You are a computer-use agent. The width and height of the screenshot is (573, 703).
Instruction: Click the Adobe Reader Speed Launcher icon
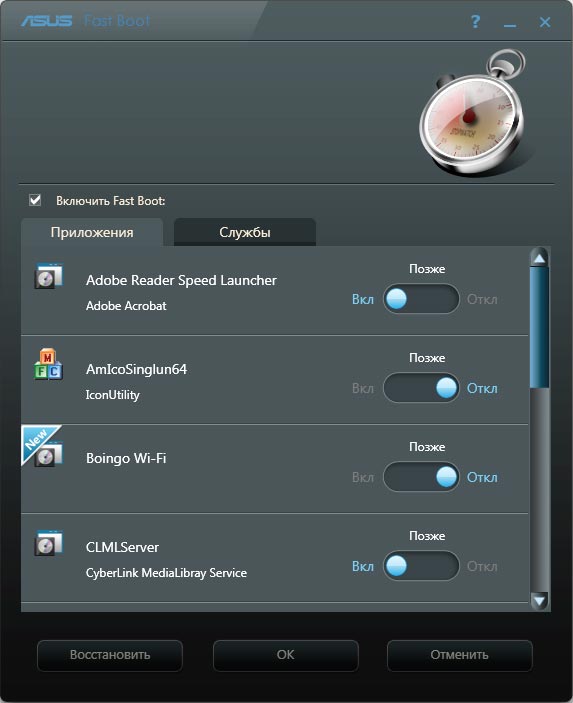[x=48, y=276]
